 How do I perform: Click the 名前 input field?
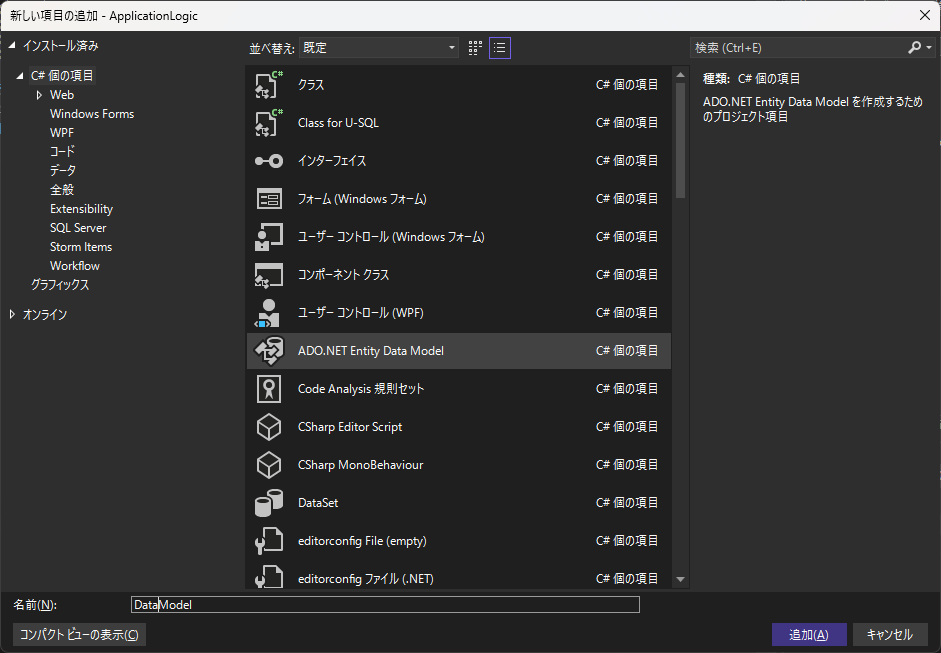[385, 604]
